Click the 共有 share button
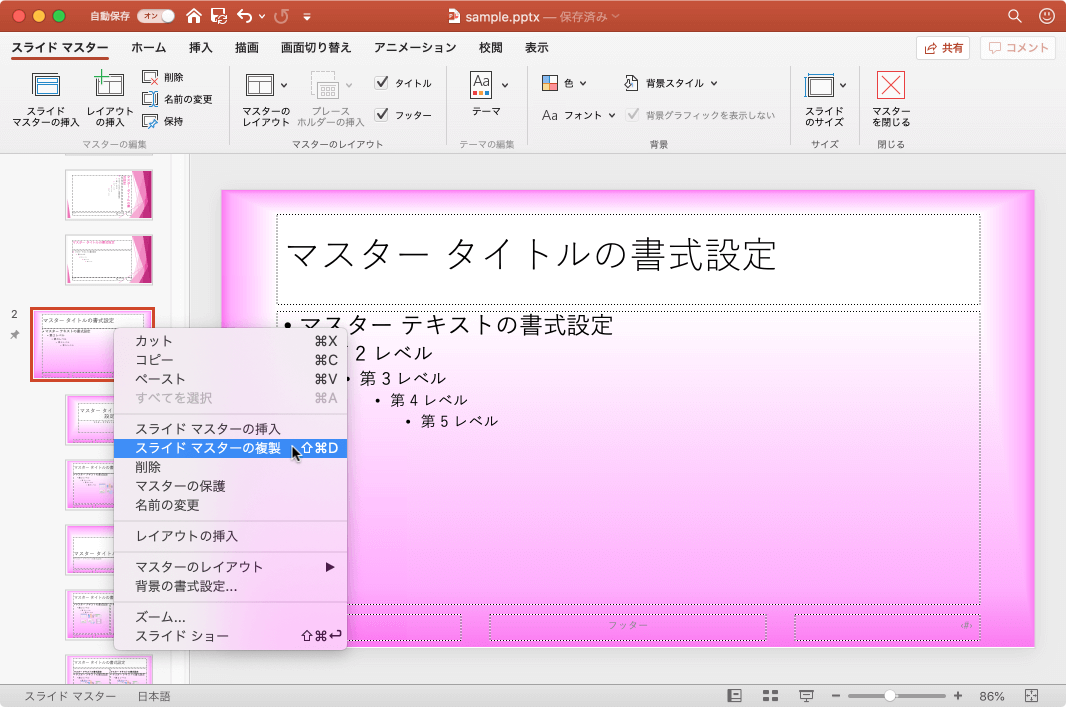Image resolution: width=1066 pixels, height=707 pixels. [x=942, y=48]
